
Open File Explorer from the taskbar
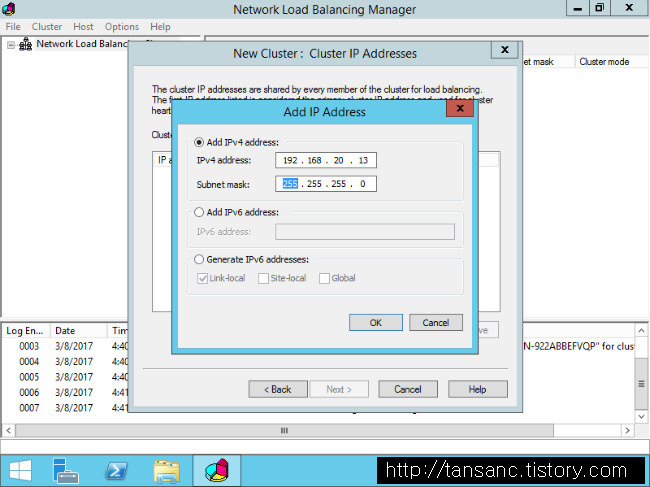coord(166,471)
